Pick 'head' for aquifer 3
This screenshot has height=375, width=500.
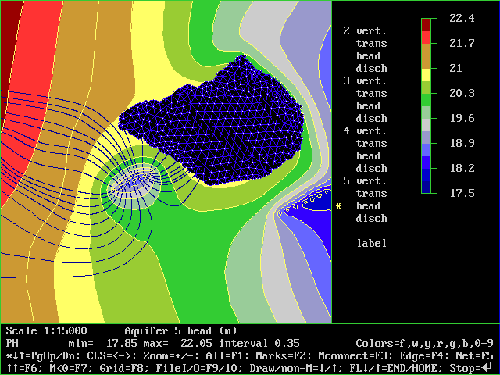(x=368, y=106)
